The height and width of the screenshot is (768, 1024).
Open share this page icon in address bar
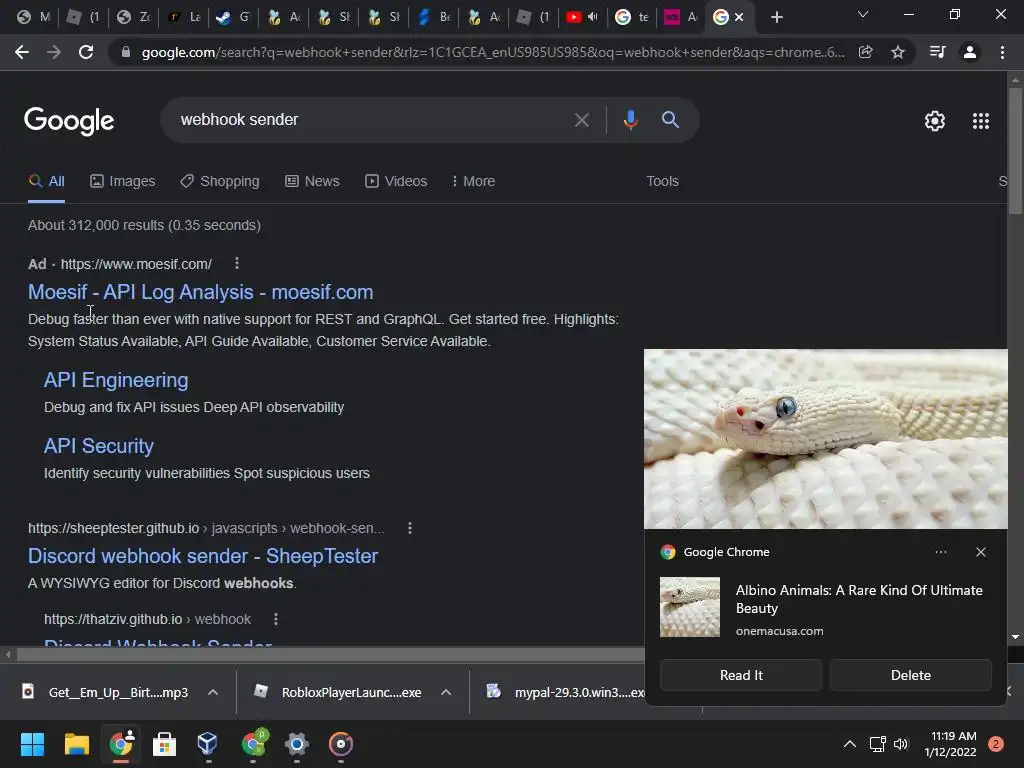pos(866,52)
